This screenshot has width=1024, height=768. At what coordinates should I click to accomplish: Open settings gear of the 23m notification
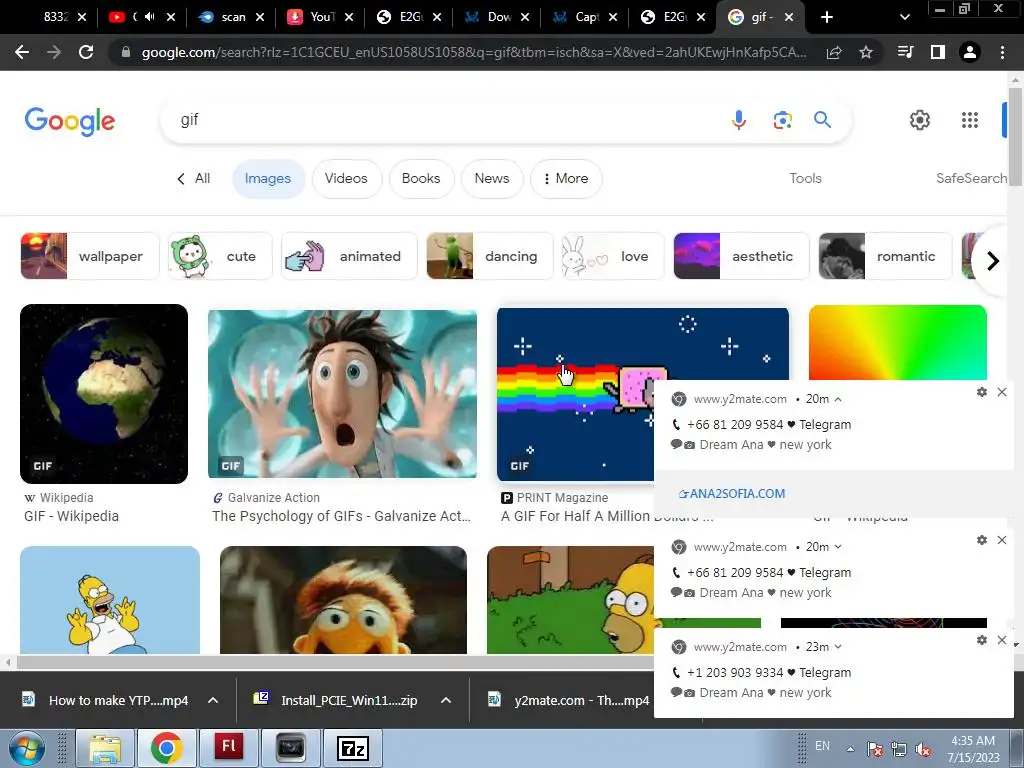pyautogui.click(x=982, y=640)
